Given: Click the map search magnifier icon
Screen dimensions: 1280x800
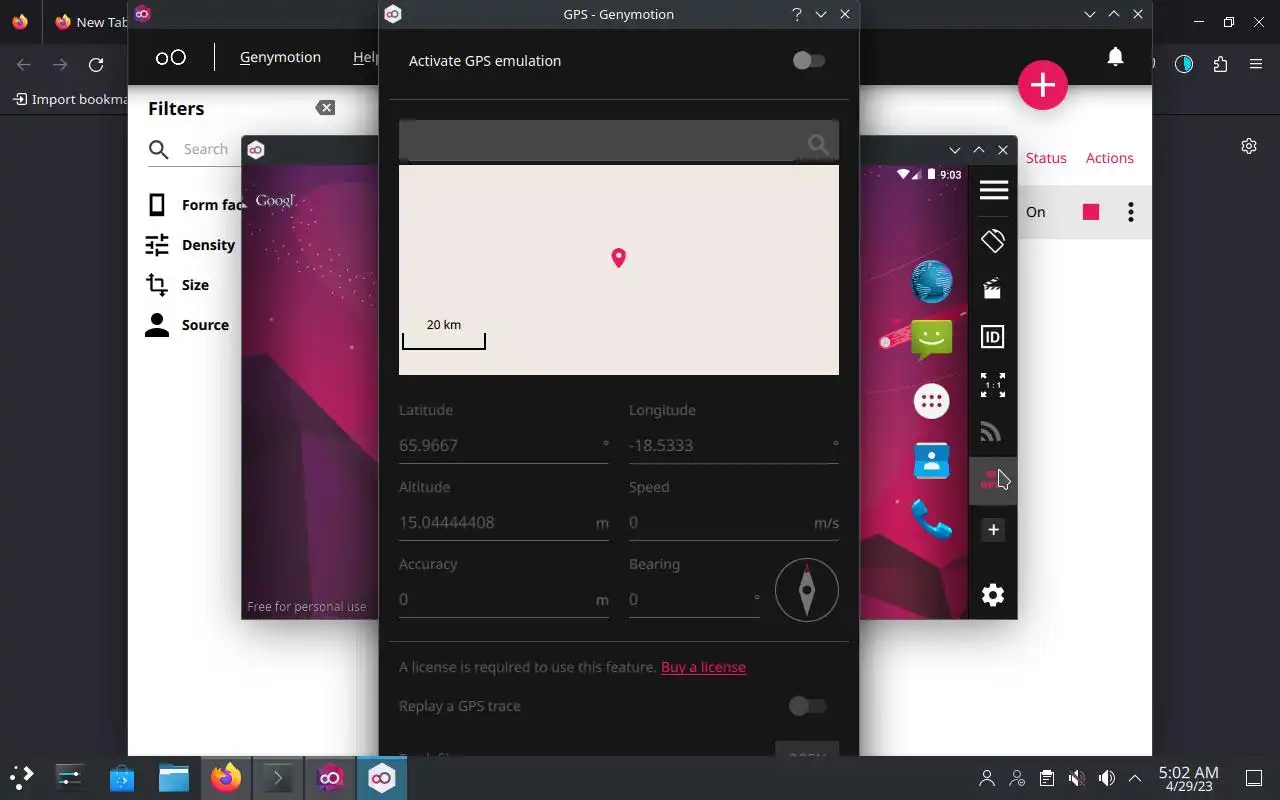Looking at the screenshot, I should [x=818, y=145].
